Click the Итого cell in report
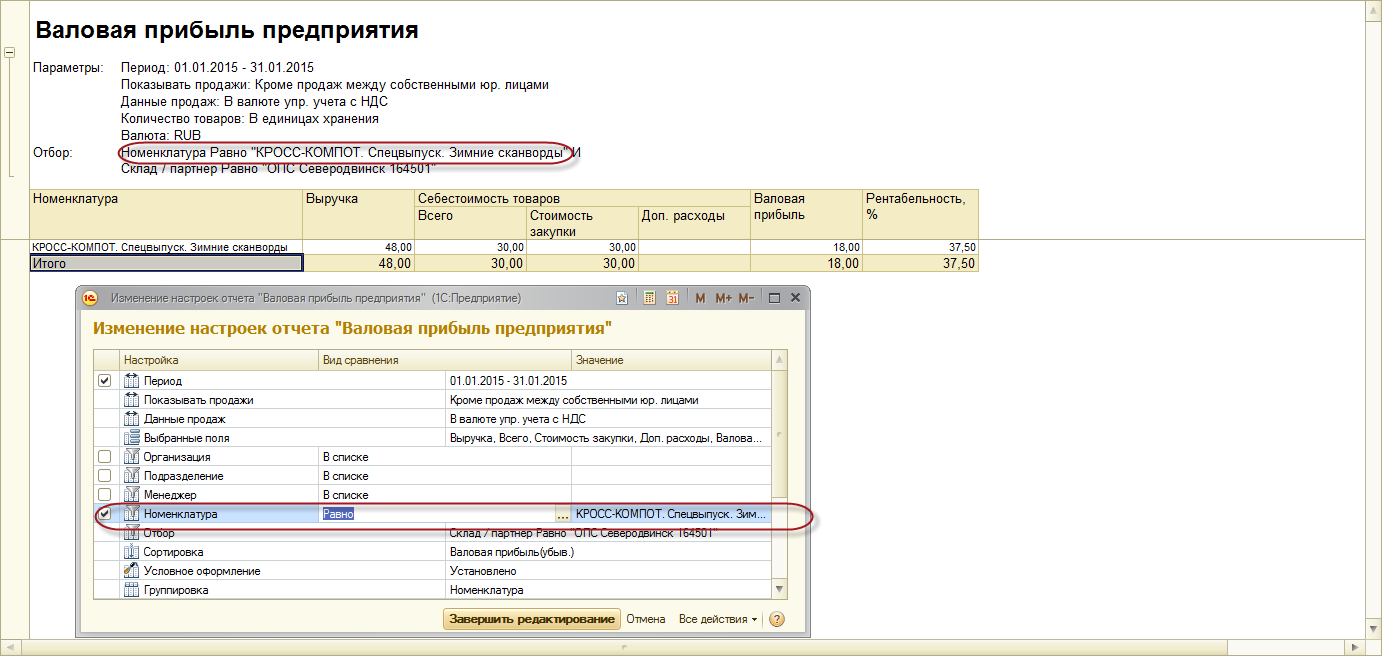 tap(166, 263)
